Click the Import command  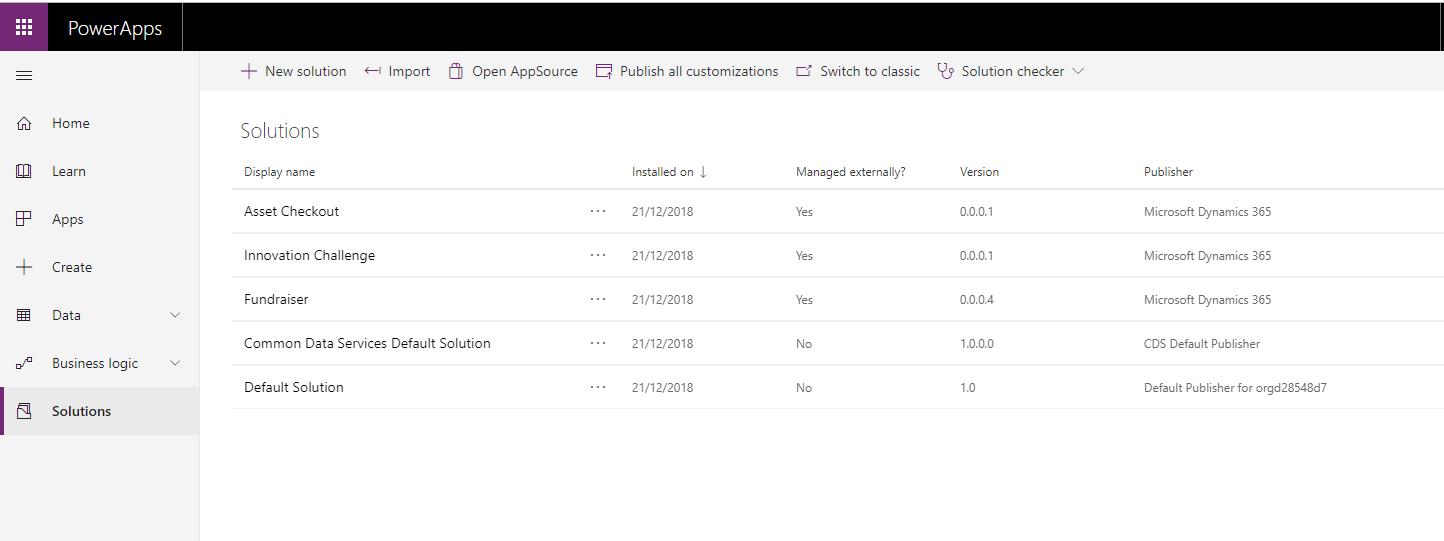coord(397,71)
